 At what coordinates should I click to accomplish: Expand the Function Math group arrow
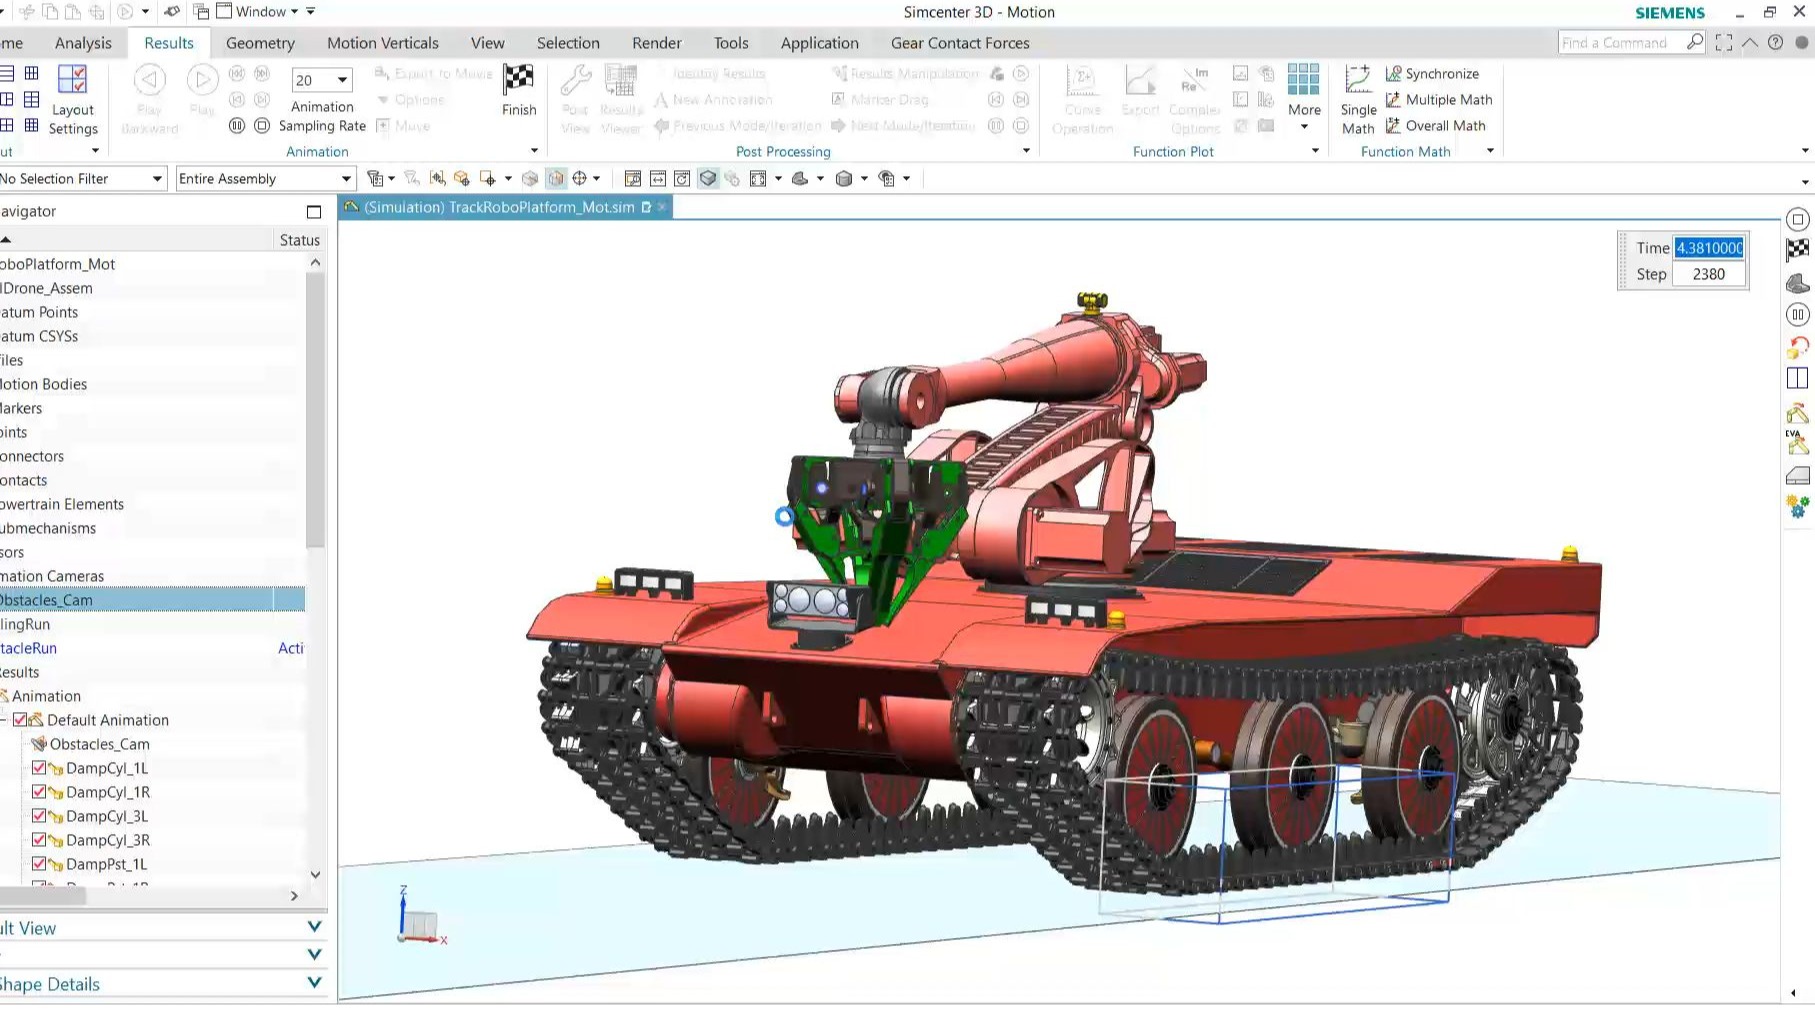(1490, 151)
